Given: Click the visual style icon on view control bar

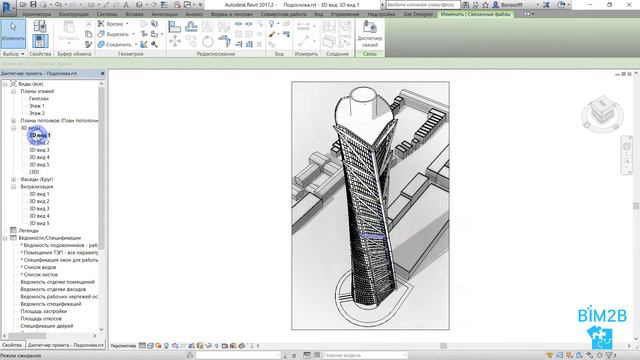Looking at the screenshot, I should click(x=150, y=346).
